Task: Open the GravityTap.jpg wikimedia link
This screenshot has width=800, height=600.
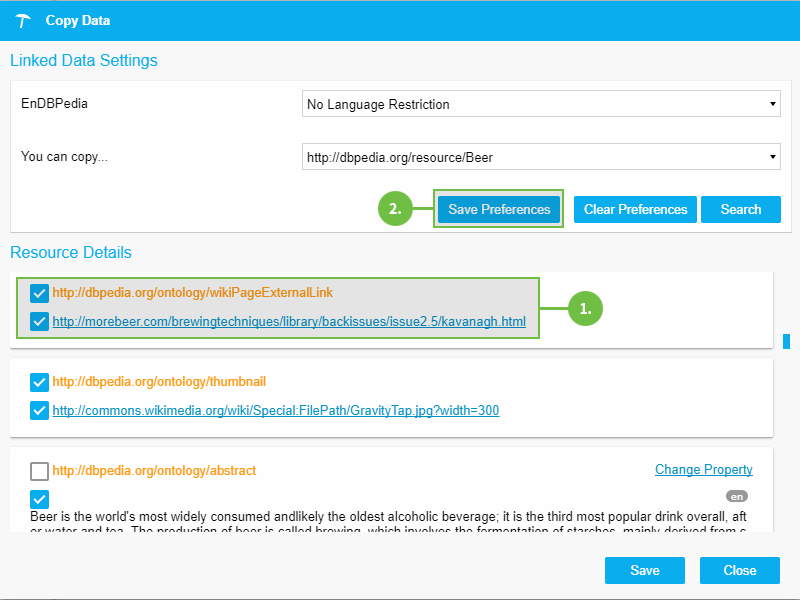Action: click(275, 410)
